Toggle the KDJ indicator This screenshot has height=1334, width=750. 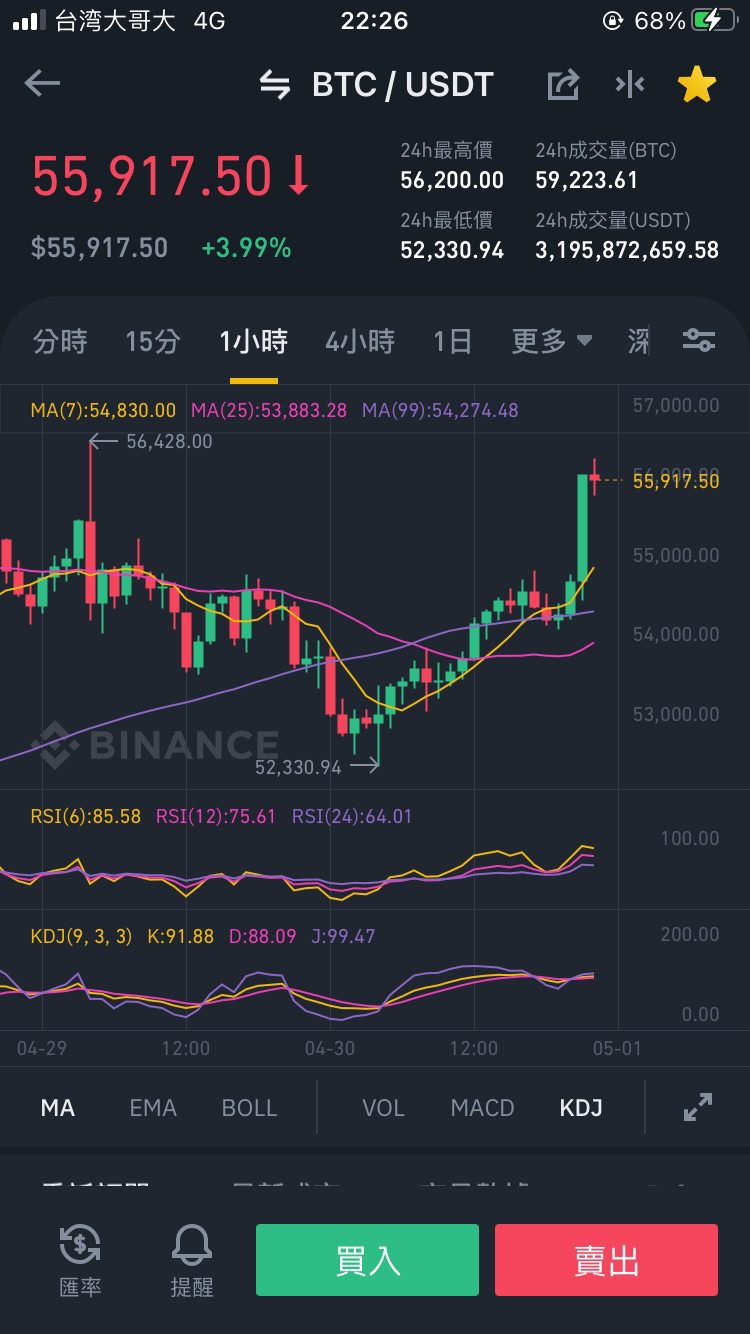point(581,1108)
